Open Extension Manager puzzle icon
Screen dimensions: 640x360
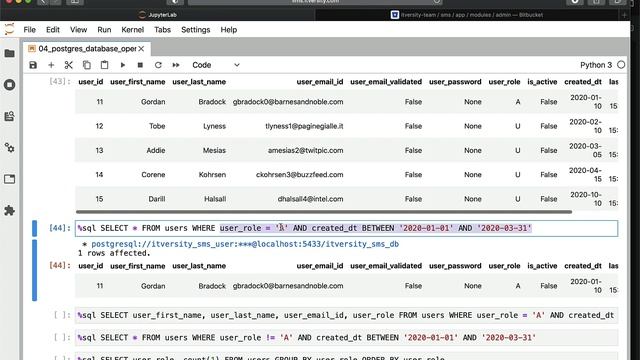(x=9, y=211)
